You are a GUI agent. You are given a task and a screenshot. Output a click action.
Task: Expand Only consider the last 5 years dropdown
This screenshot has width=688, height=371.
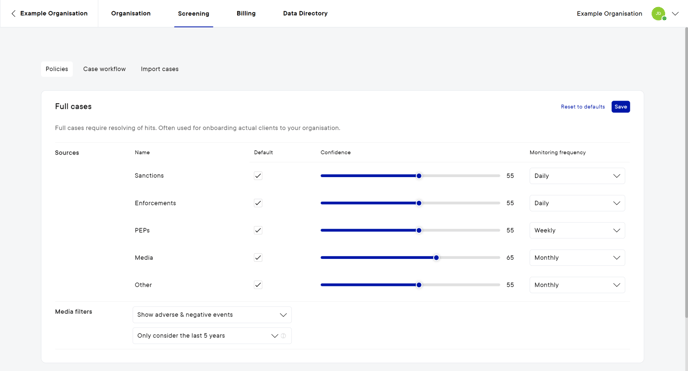coord(212,336)
